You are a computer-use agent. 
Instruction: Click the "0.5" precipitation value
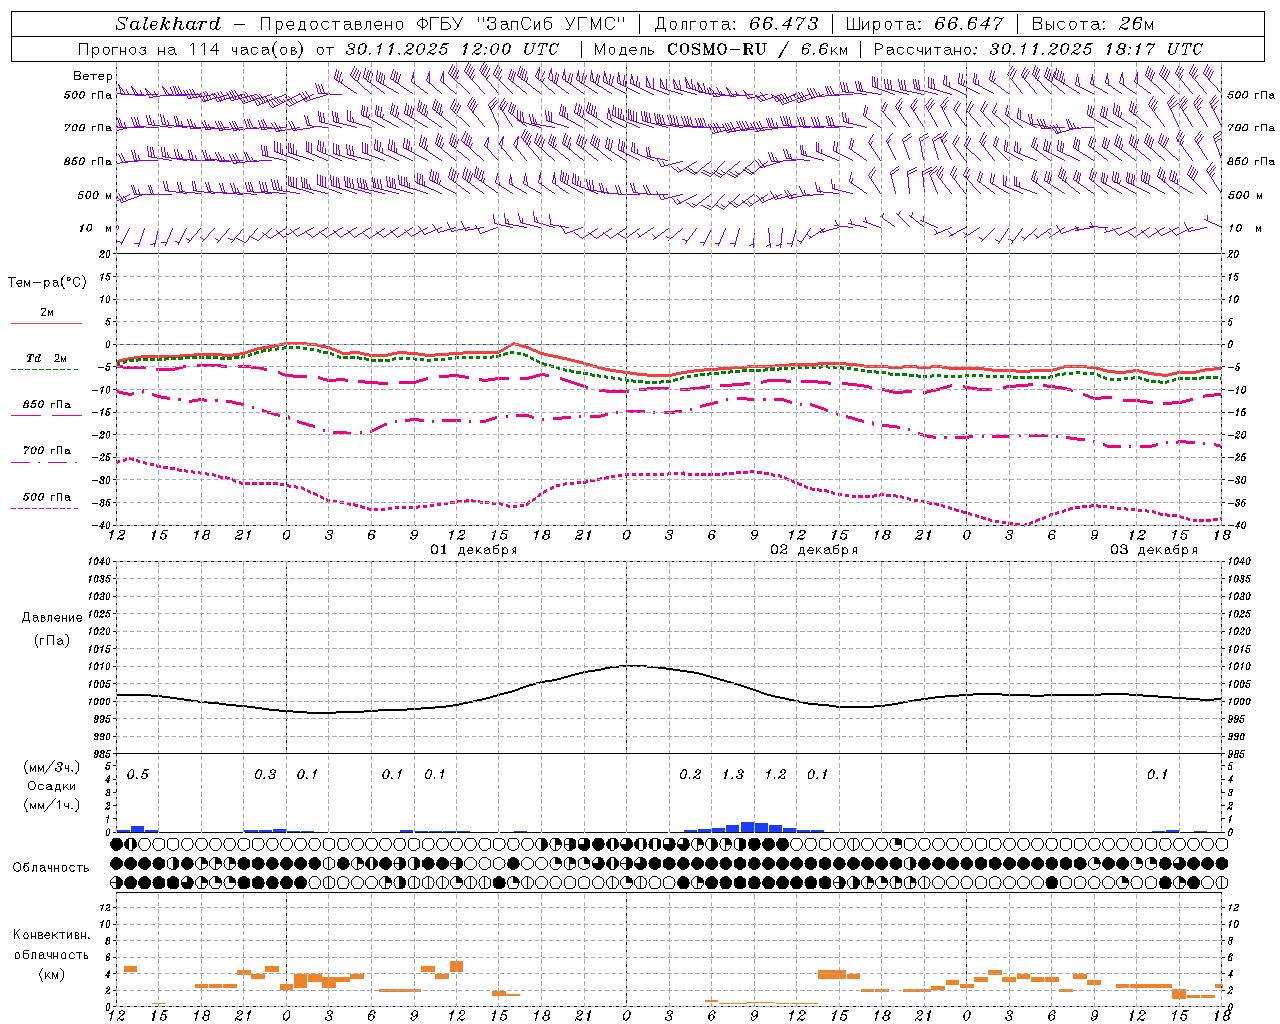pyautogui.click(x=138, y=774)
